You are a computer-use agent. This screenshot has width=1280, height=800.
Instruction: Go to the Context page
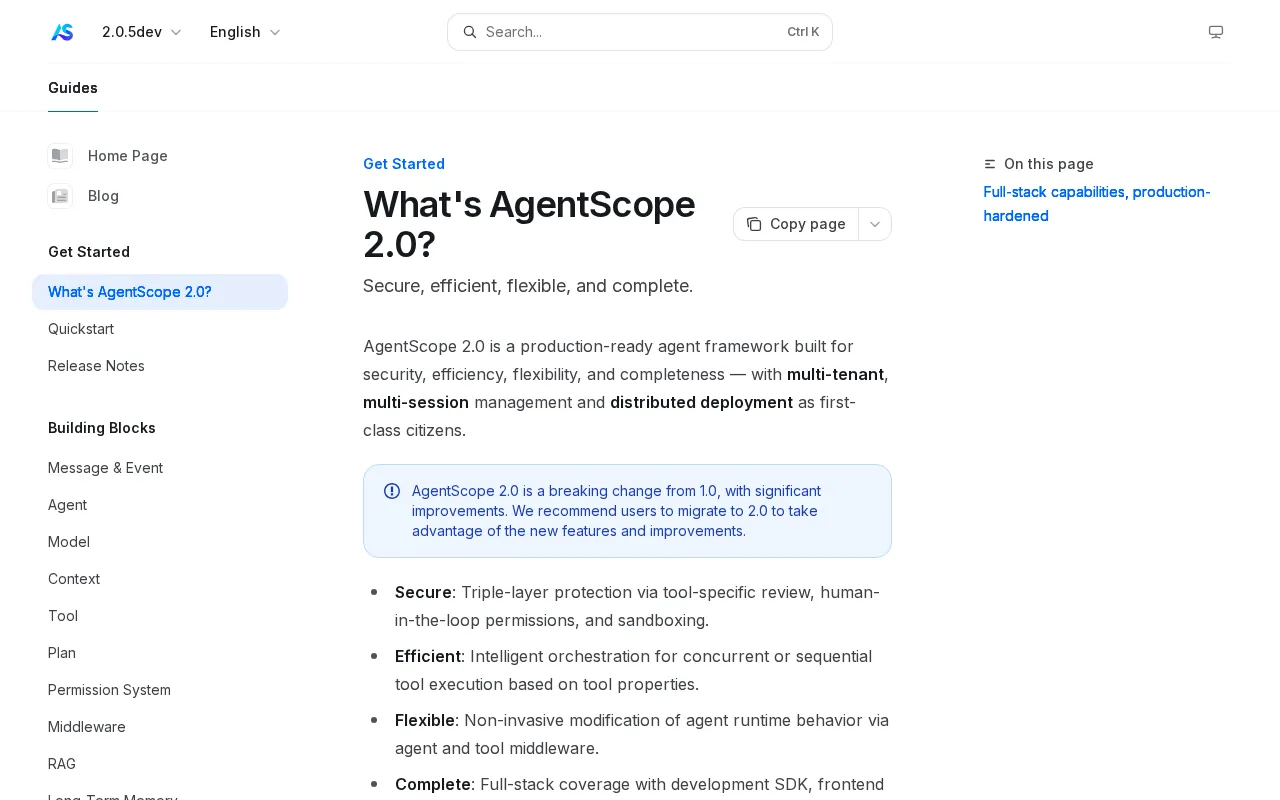160,579
